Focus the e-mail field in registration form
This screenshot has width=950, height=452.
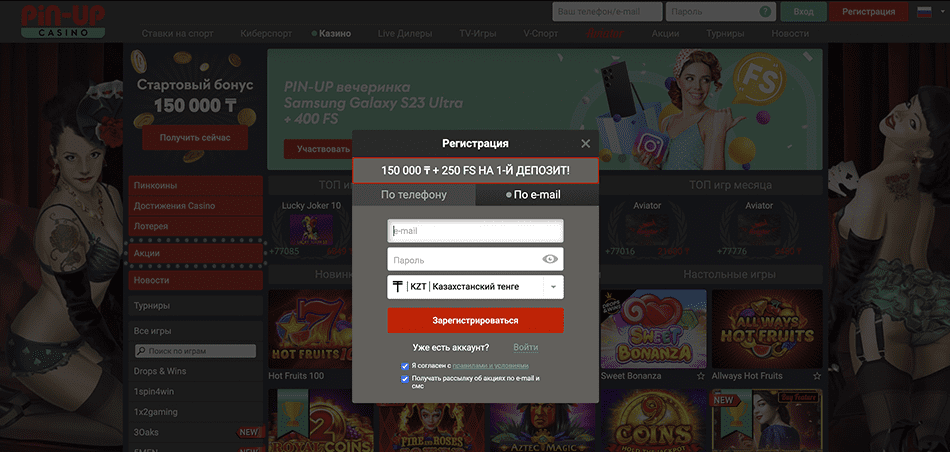coord(476,231)
